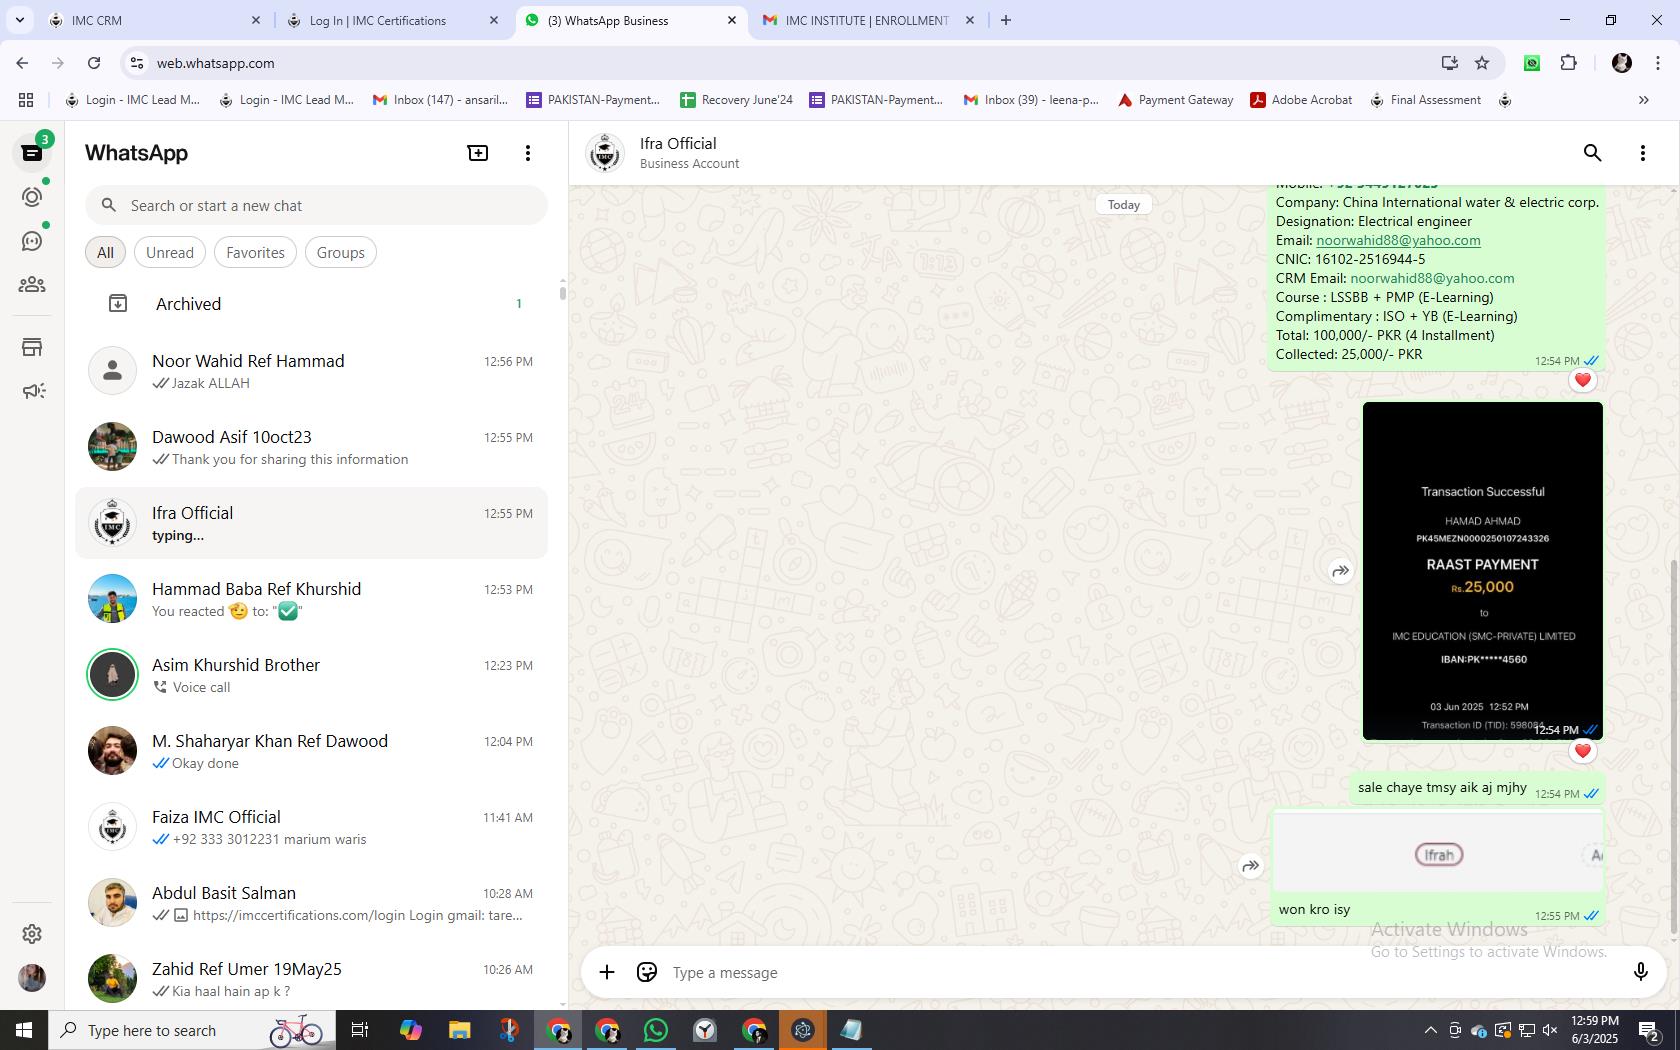Reload the web.whatsapp.com page
Screen dimensions: 1680x1050
pos(94,63)
